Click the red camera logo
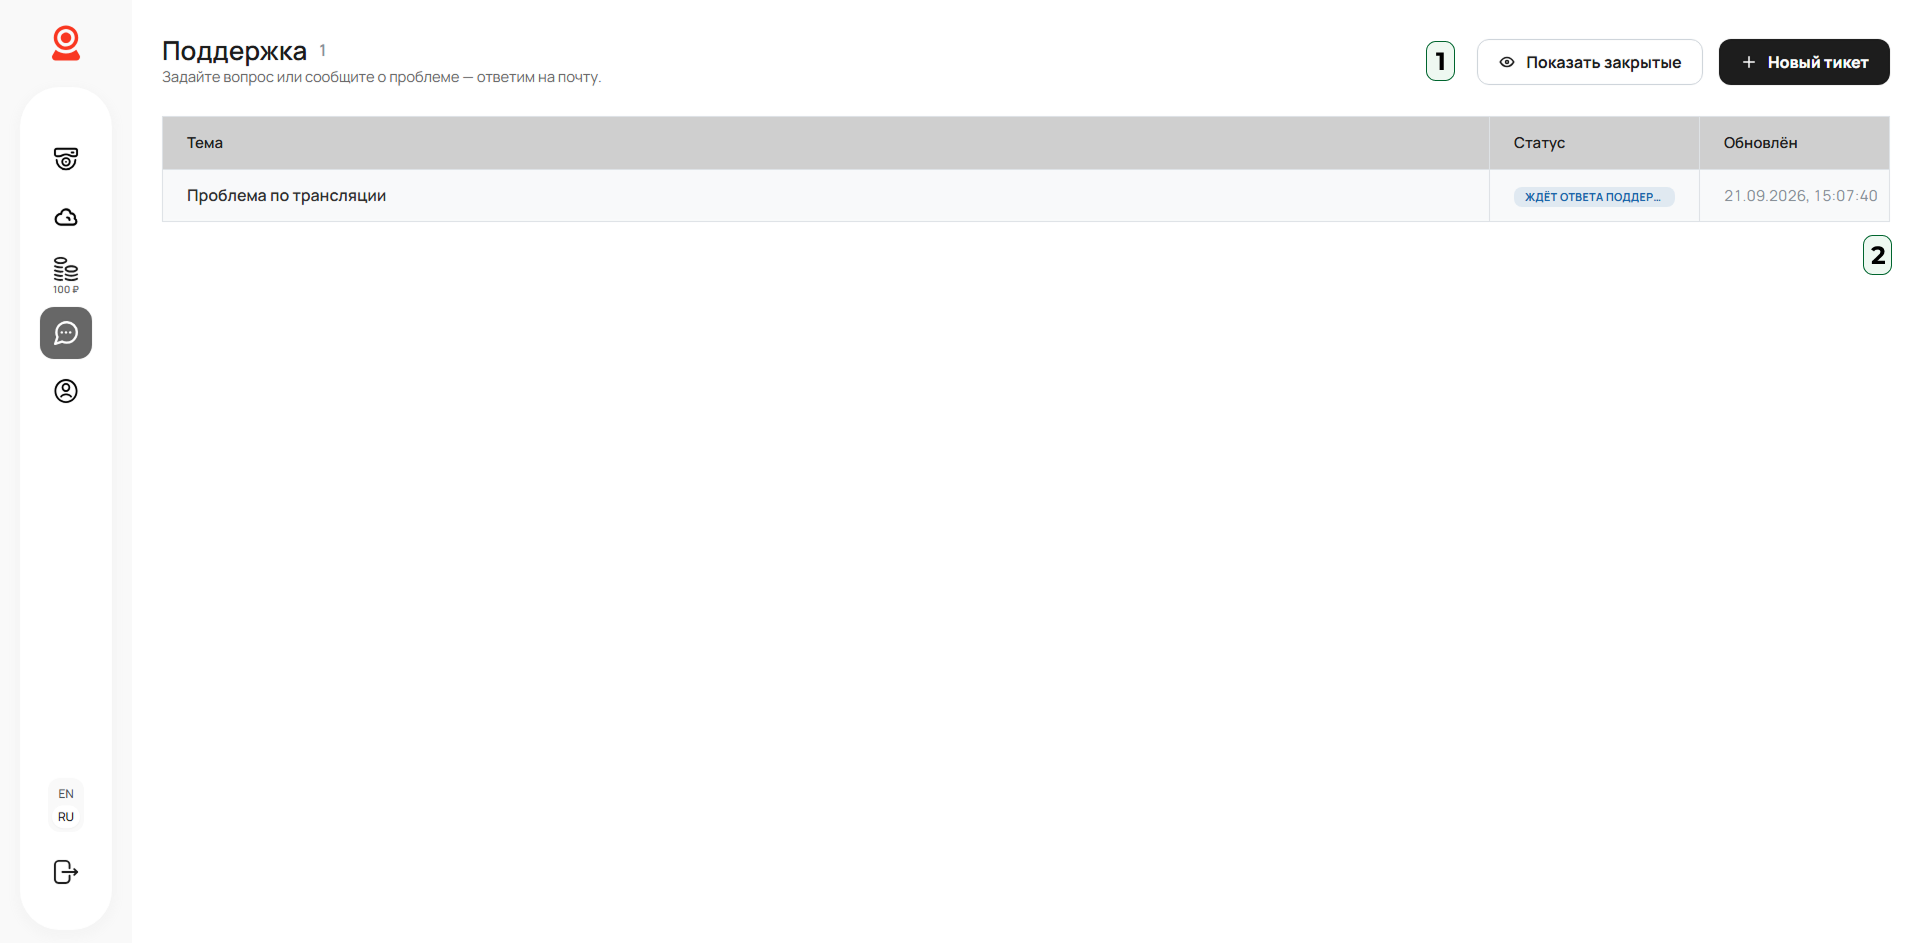Image resolution: width=1912 pixels, height=943 pixels. pyautogui.click(x=66, y=43)
